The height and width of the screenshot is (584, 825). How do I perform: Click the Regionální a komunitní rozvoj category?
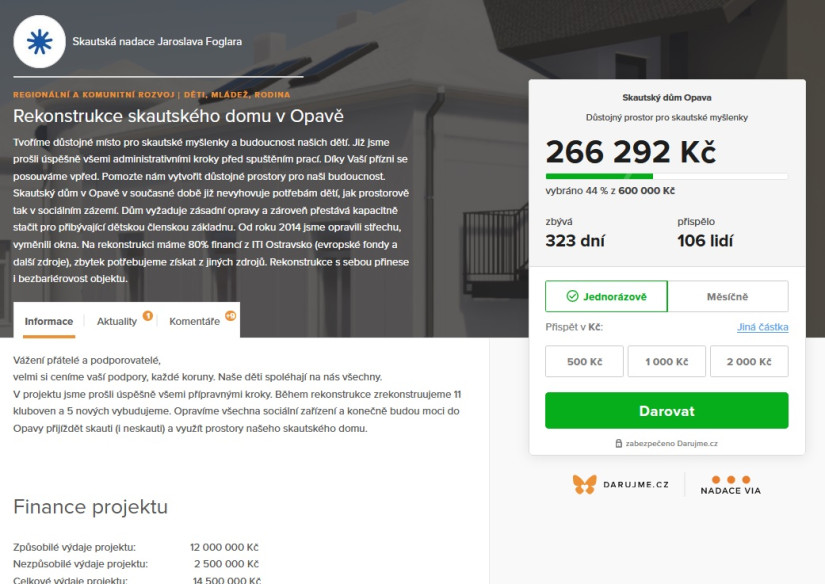click(x=94, y=95)
